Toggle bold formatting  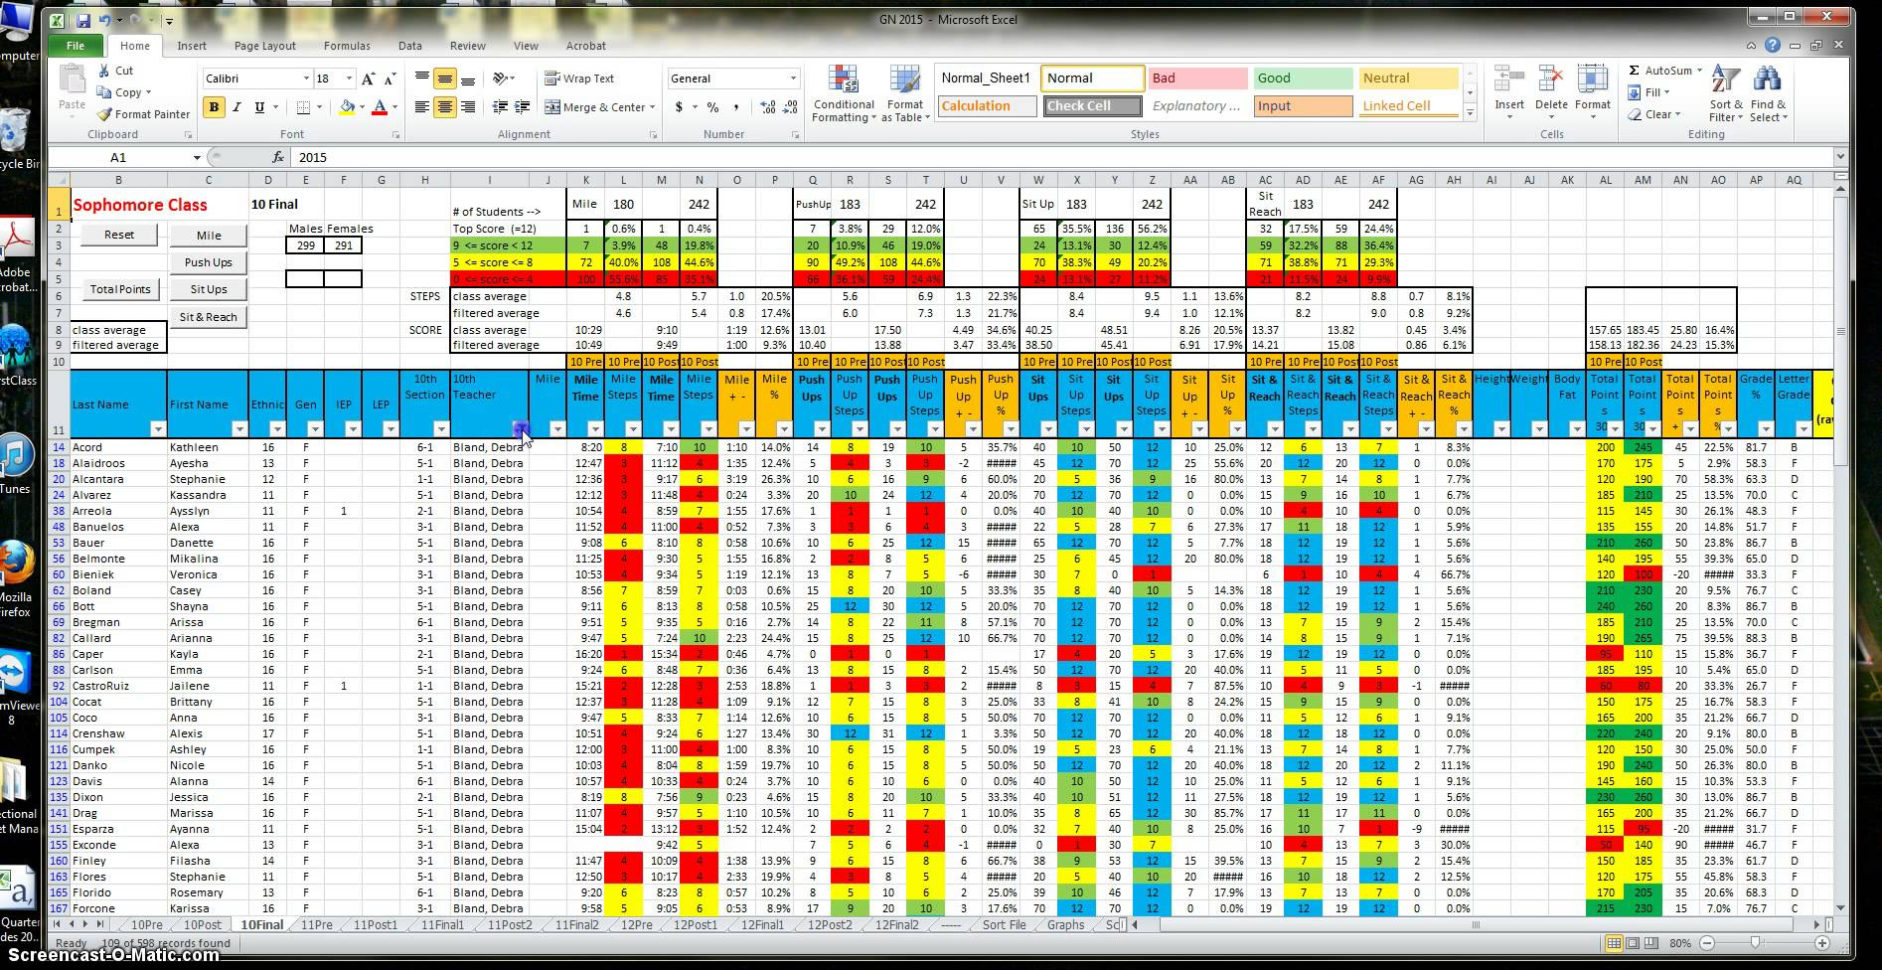(213, 108)
